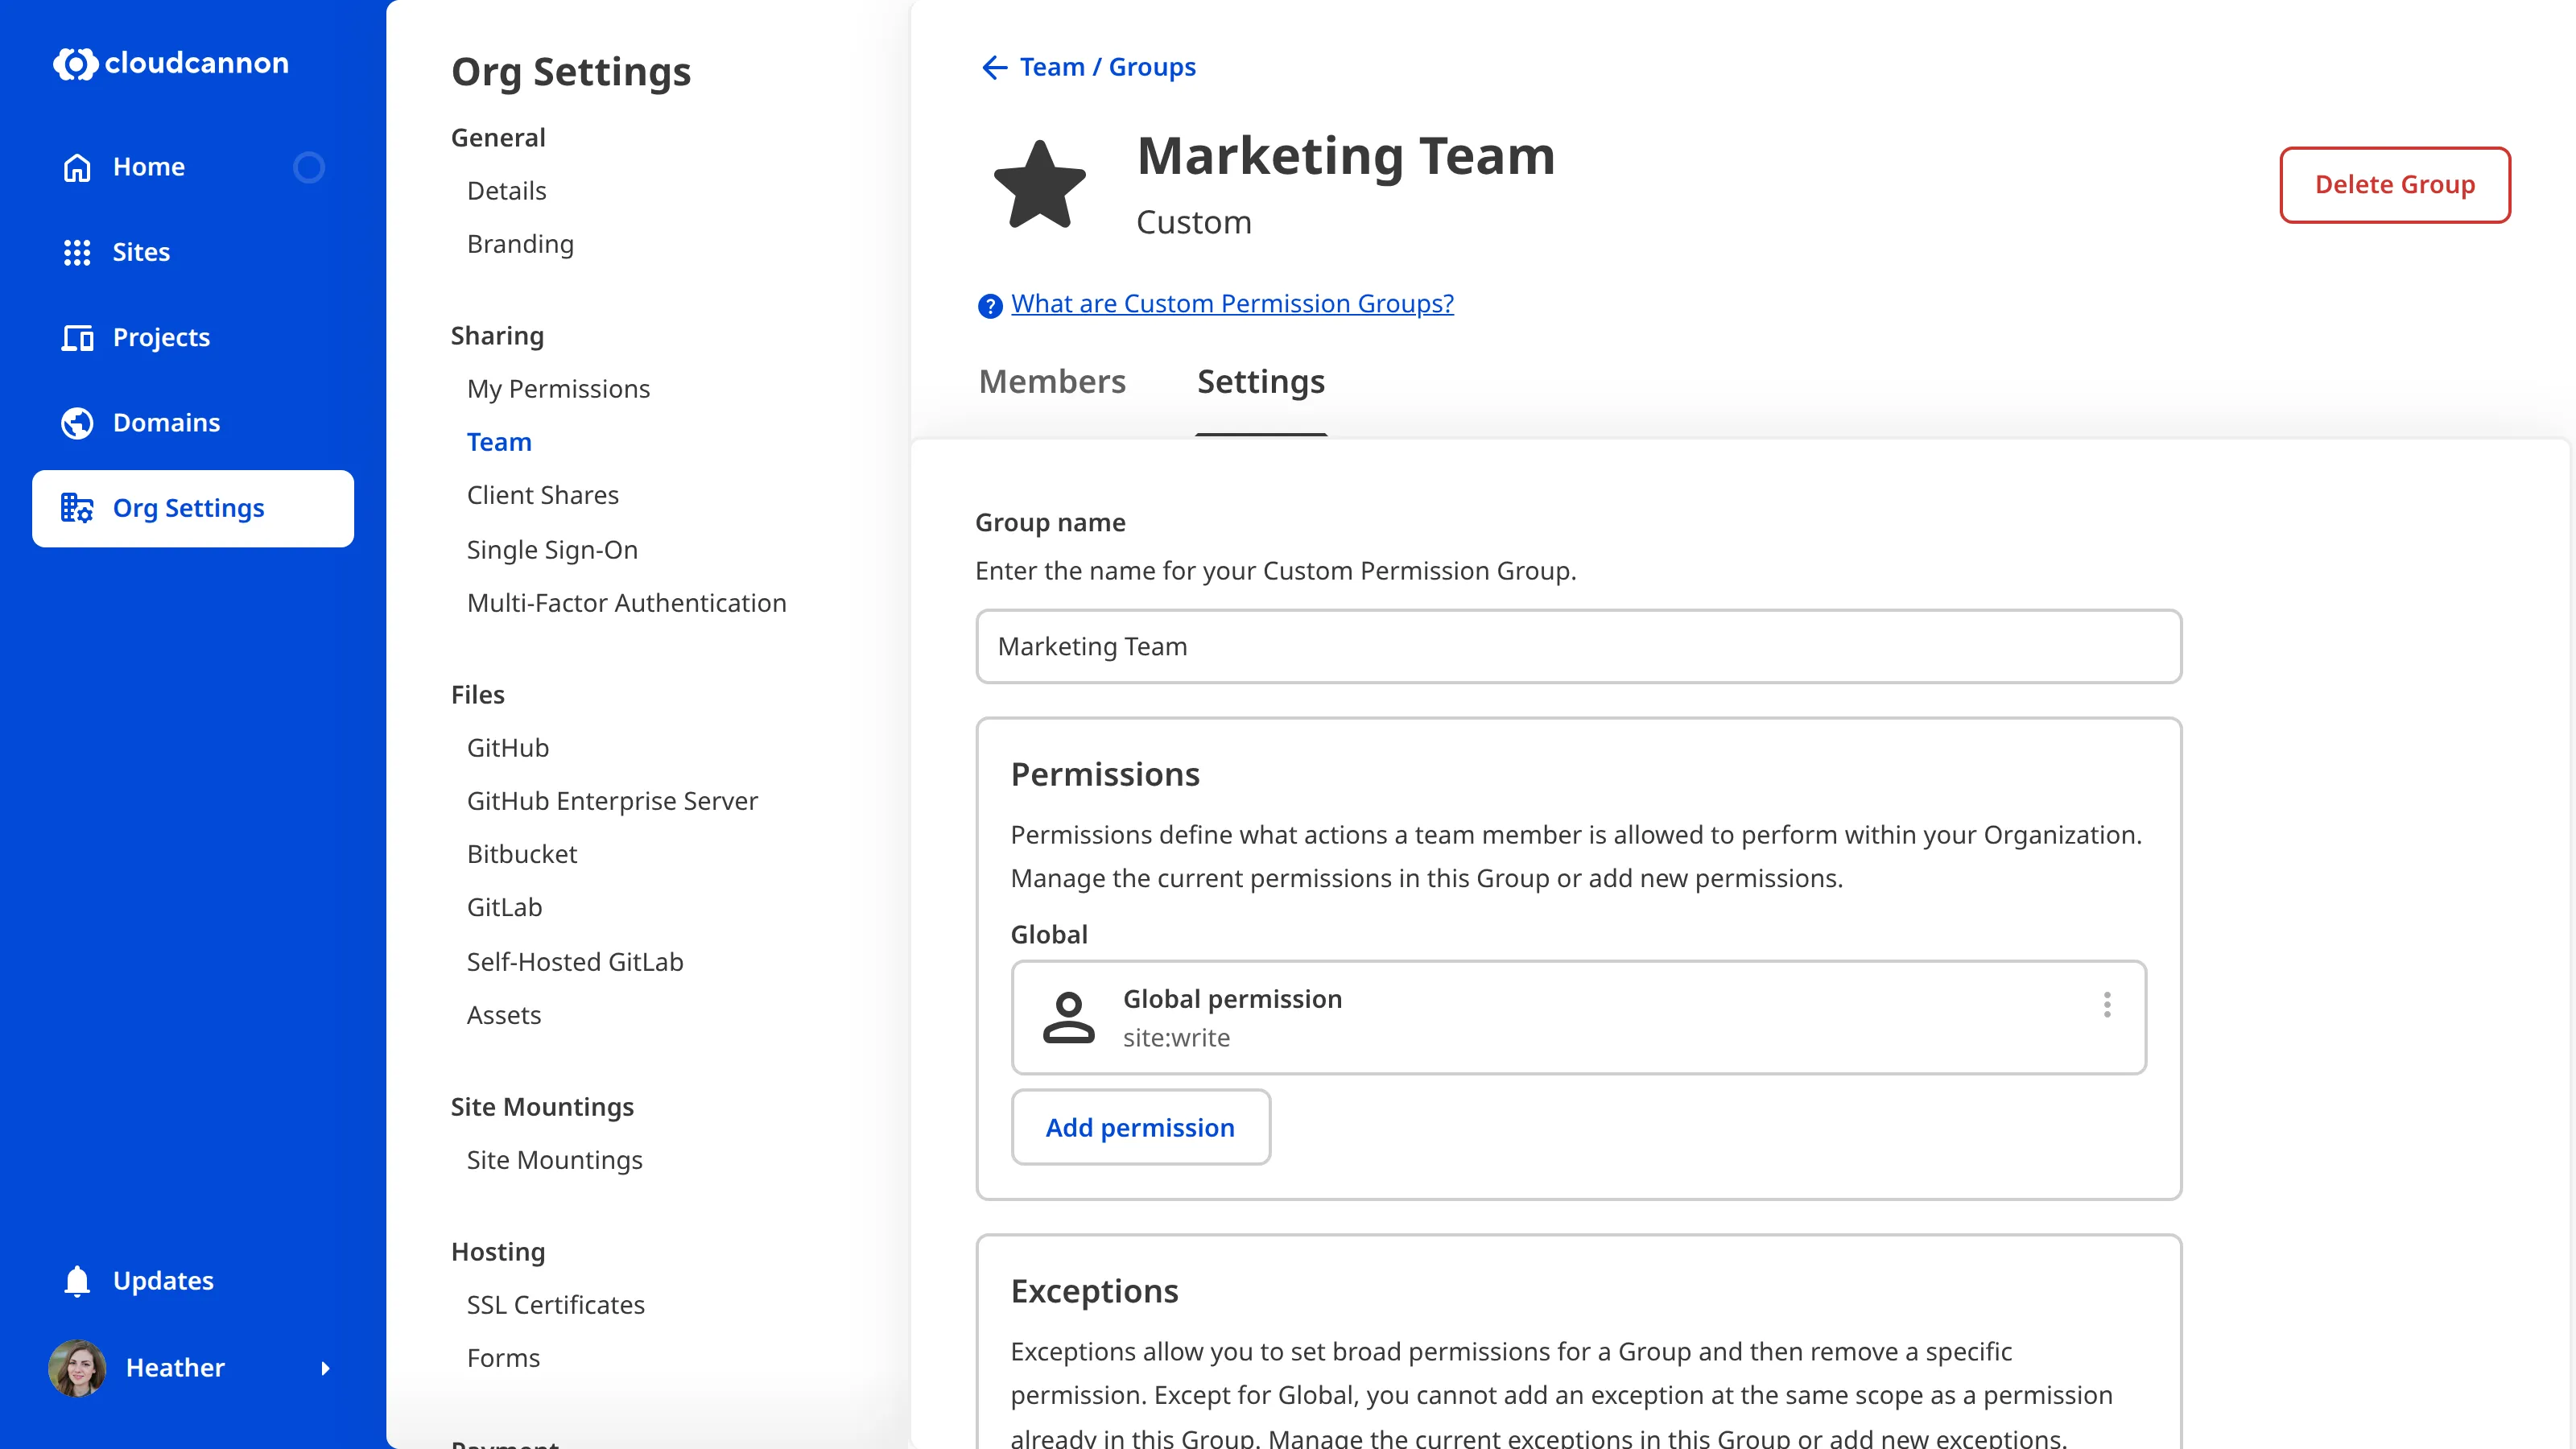Select the Domains globe icon
Screen dimensions: 2576x1449
(x=77, y=423)
